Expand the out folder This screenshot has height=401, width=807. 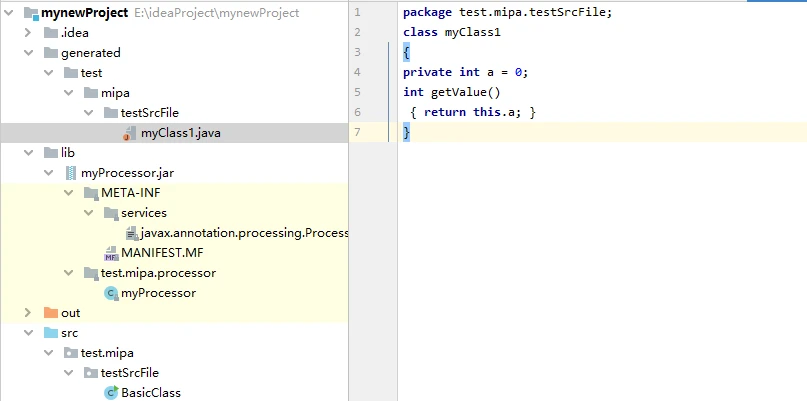[x=29, y=313]
